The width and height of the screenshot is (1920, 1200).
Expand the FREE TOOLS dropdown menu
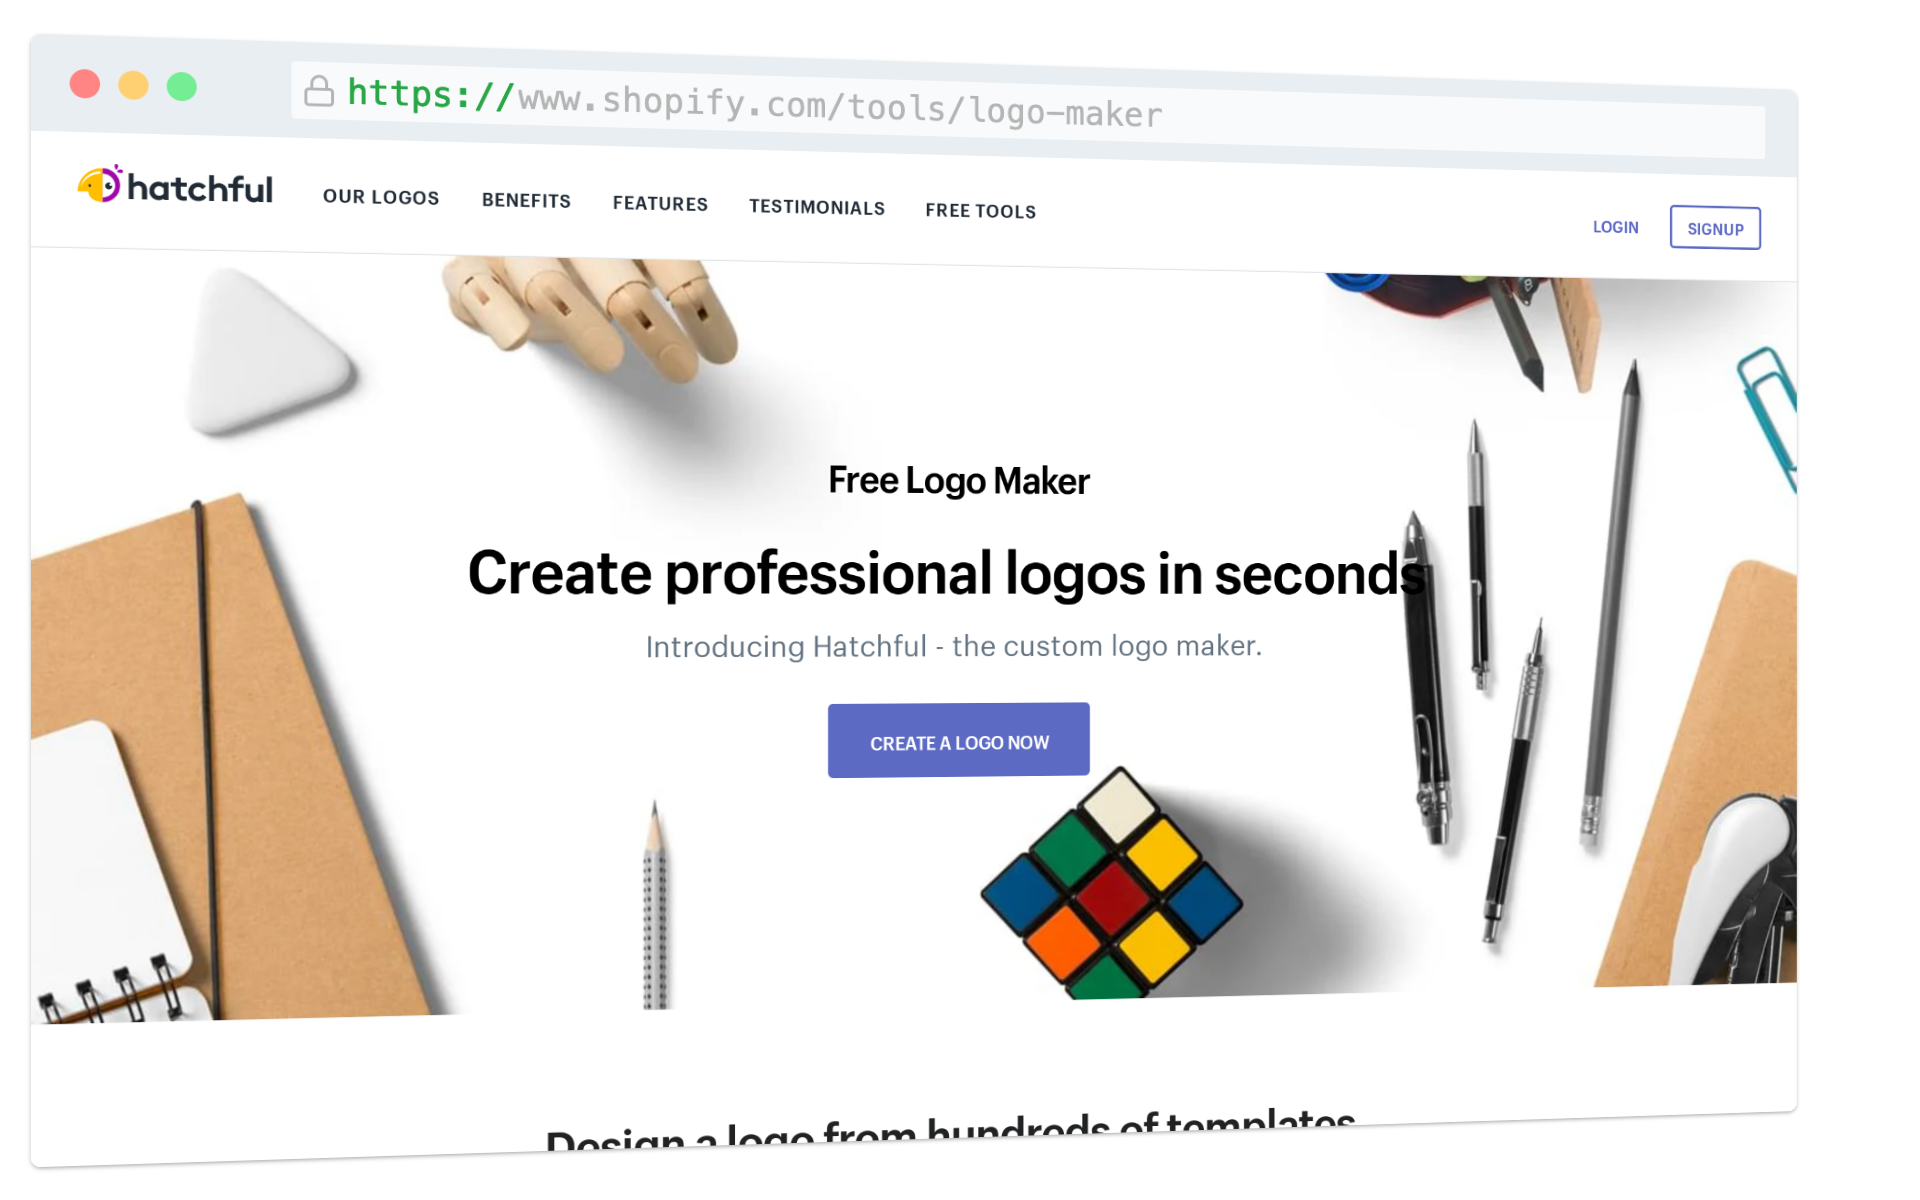[981, 210]
